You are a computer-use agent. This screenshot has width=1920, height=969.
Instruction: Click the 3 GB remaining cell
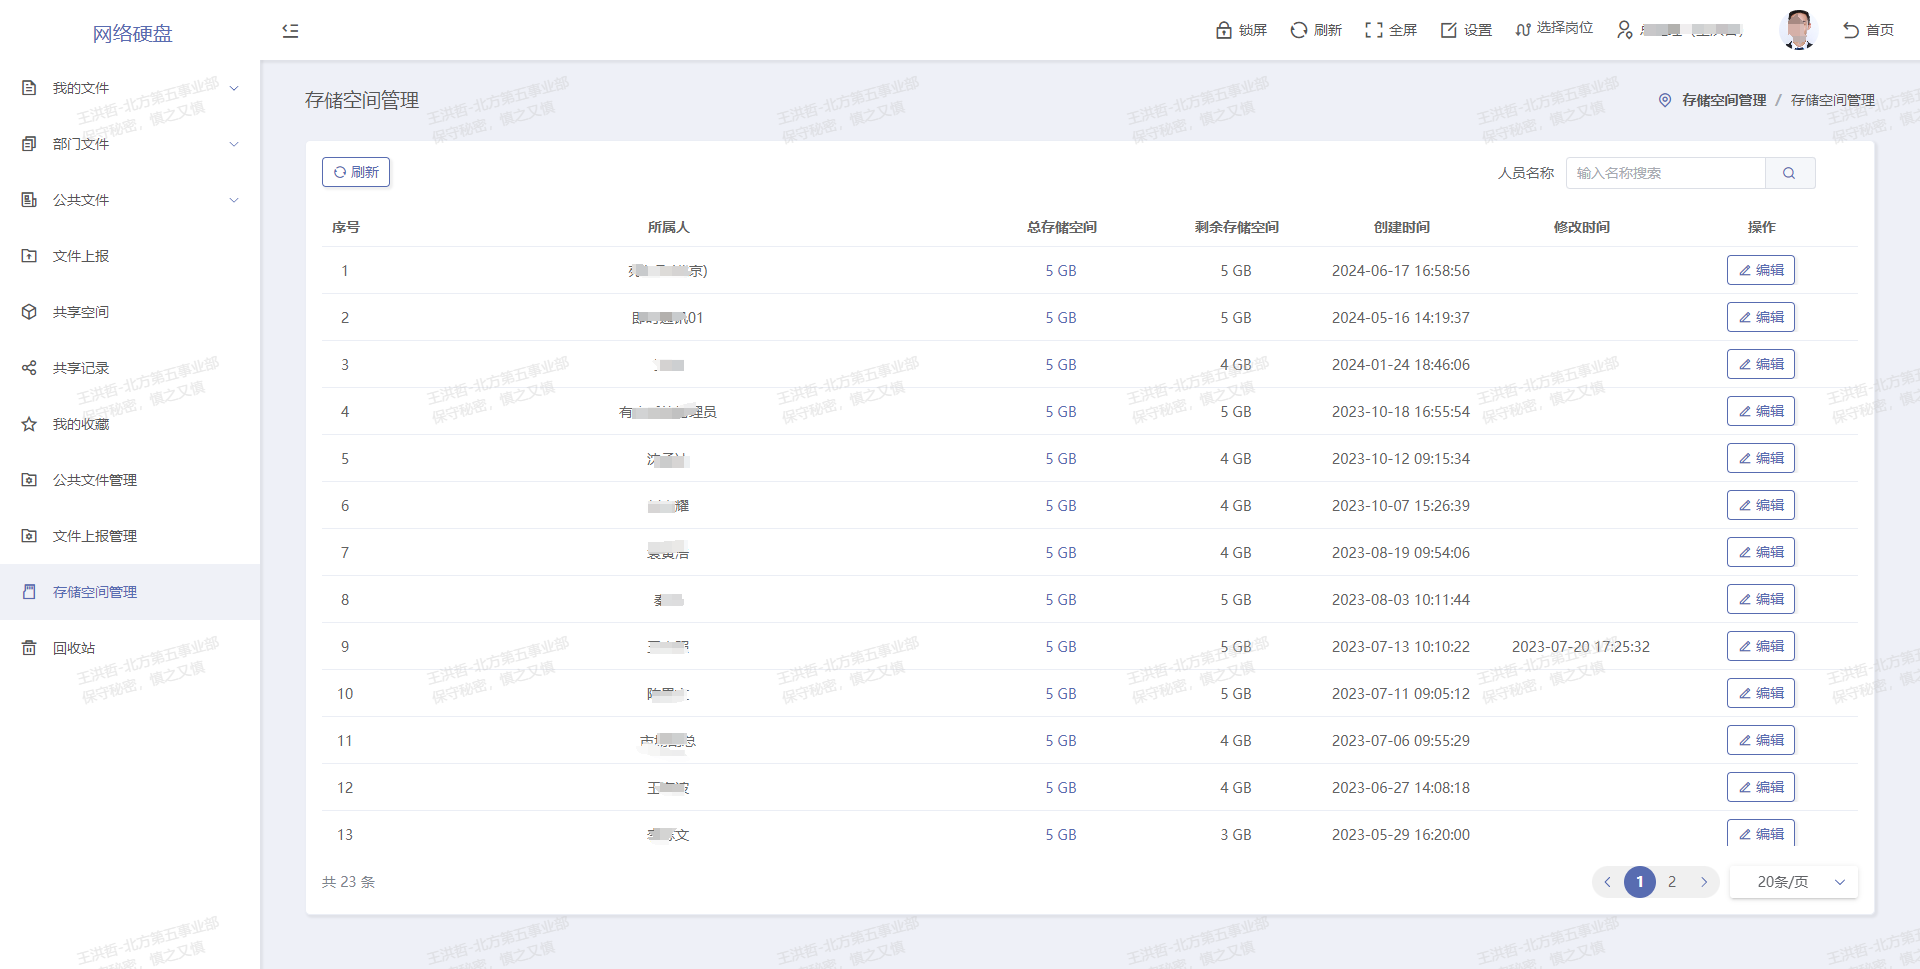click(1236, 835)
